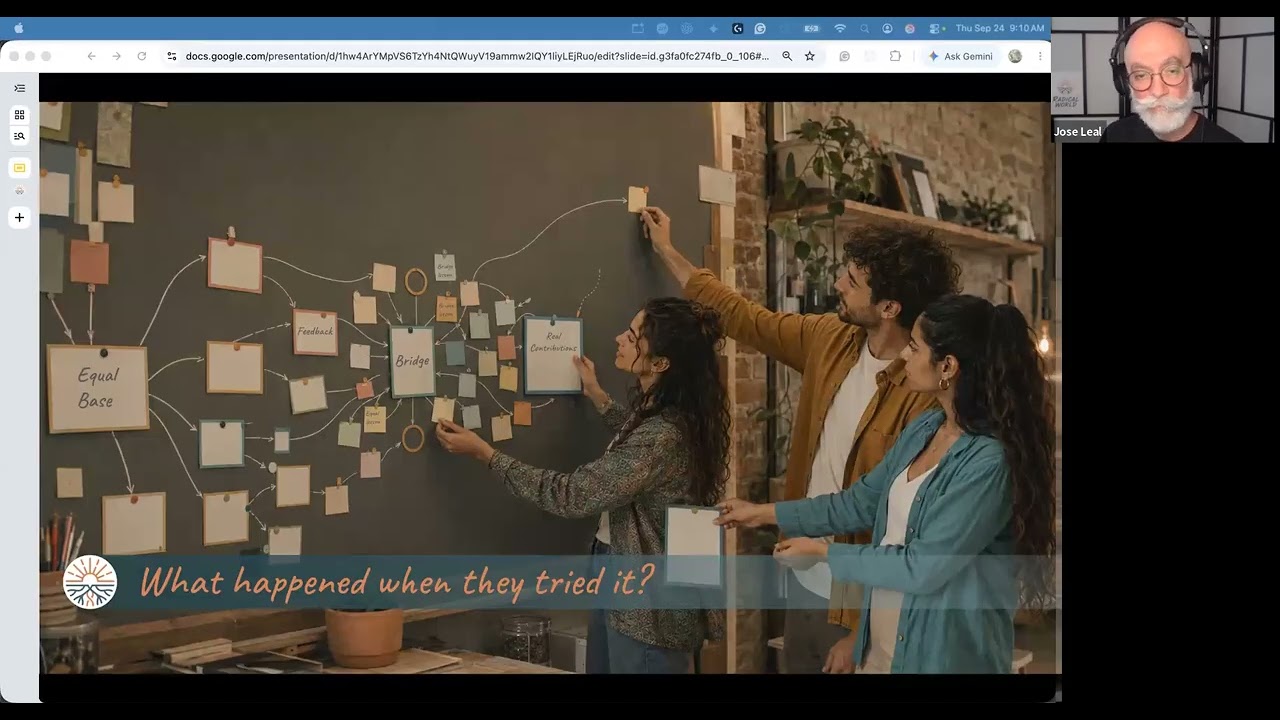
Task: Click the date and time clock
Action: click(1000, 28)
